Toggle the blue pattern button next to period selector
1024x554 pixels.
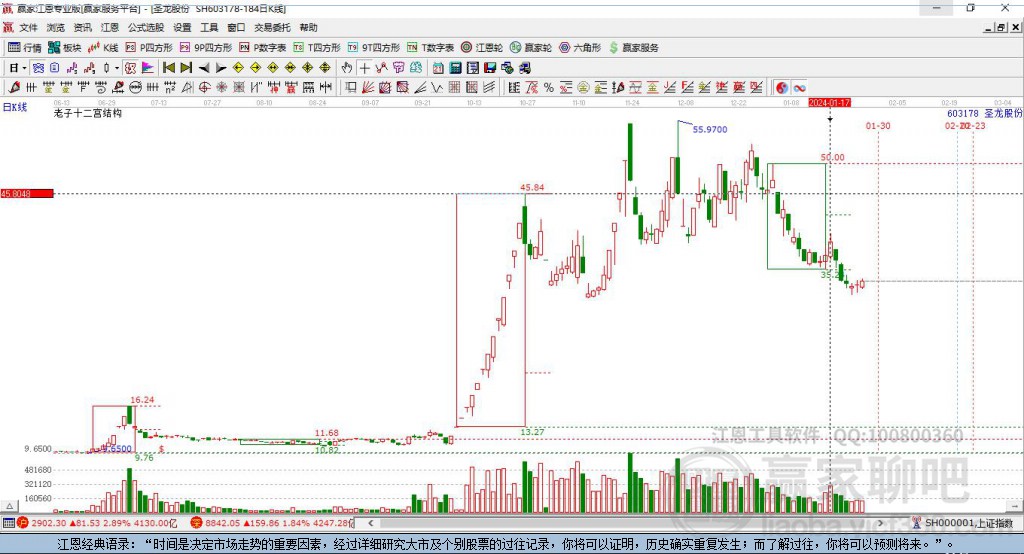point(38,68)
